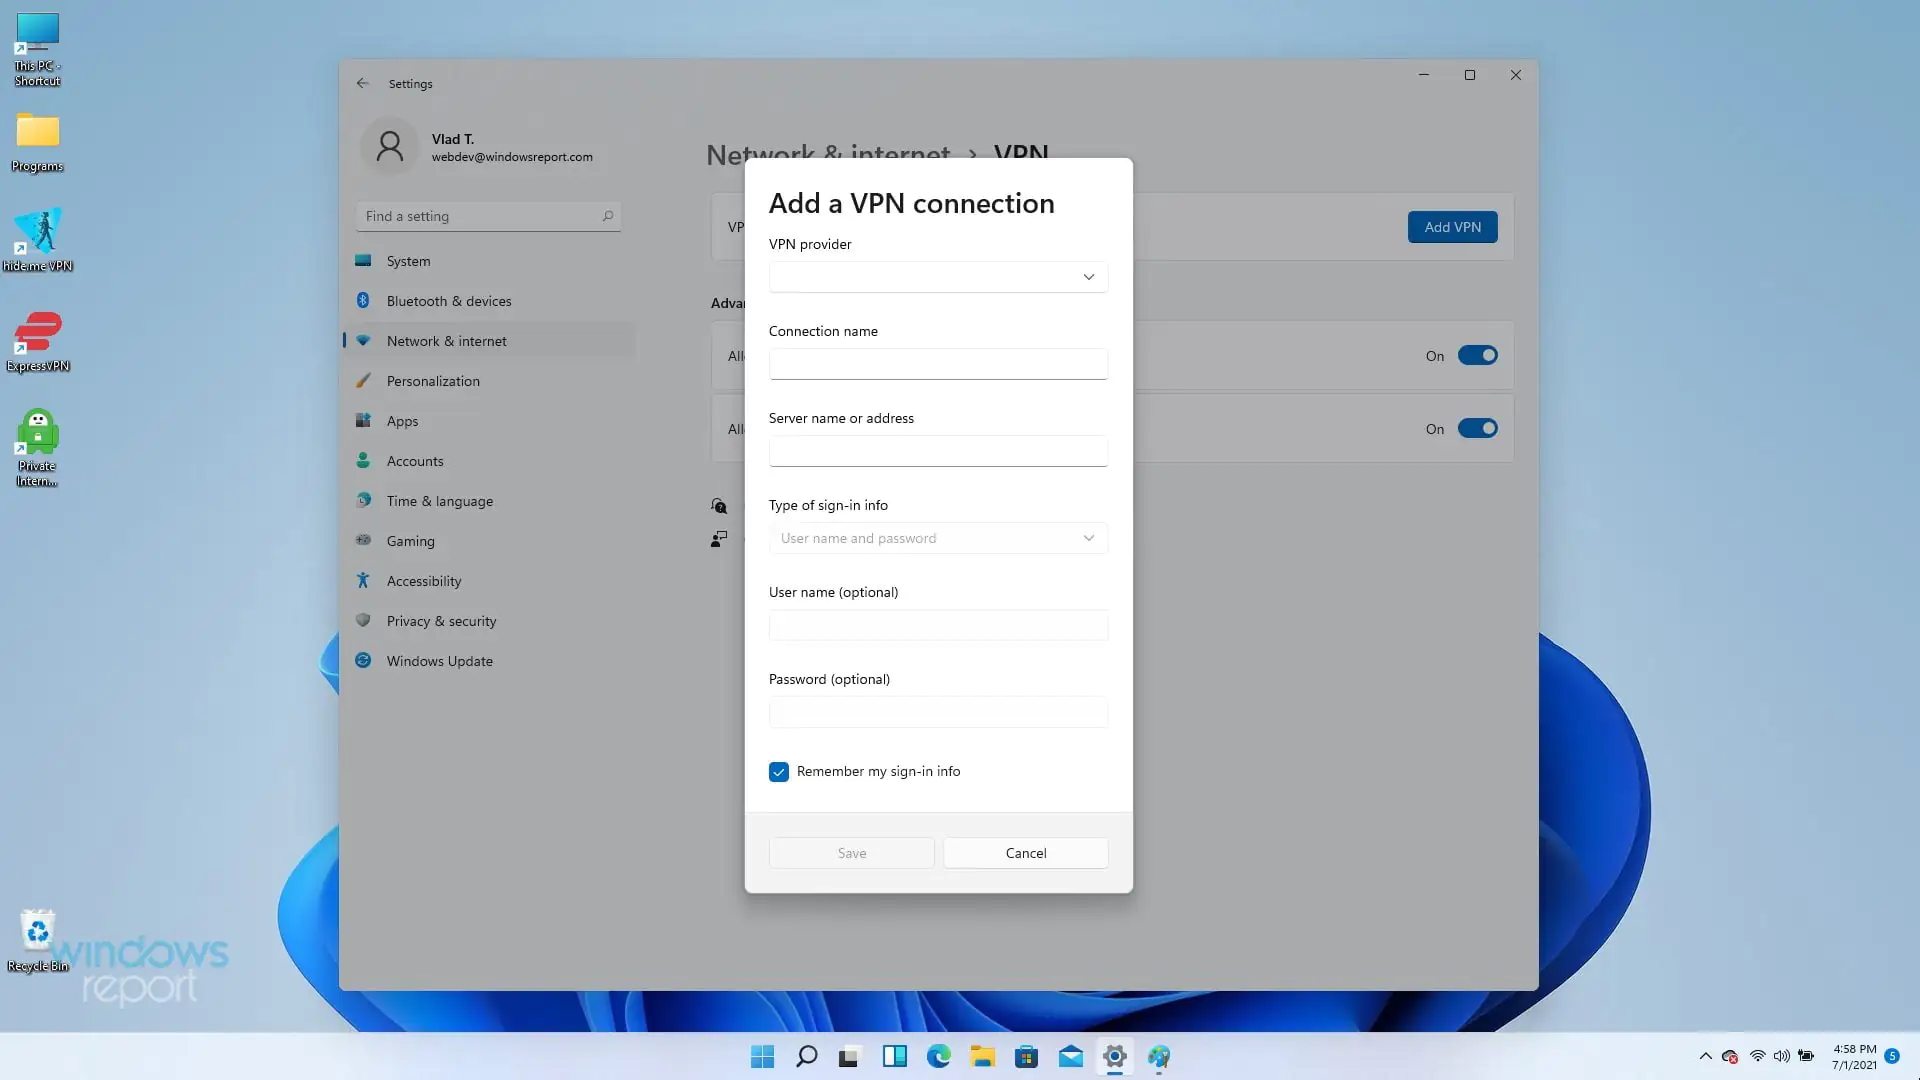Adjust the volume via the speaker tray icon

1782,1056
